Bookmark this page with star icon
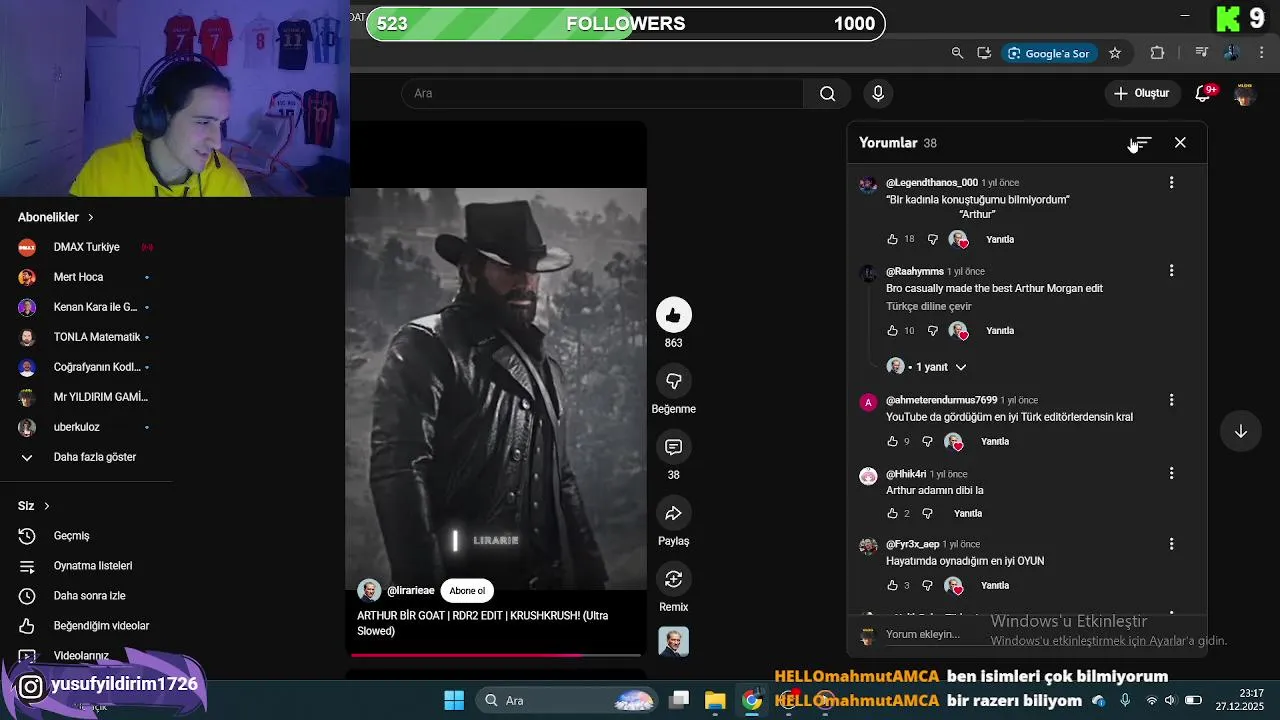Viewport: 1280px width, 720px height. 1115,53
